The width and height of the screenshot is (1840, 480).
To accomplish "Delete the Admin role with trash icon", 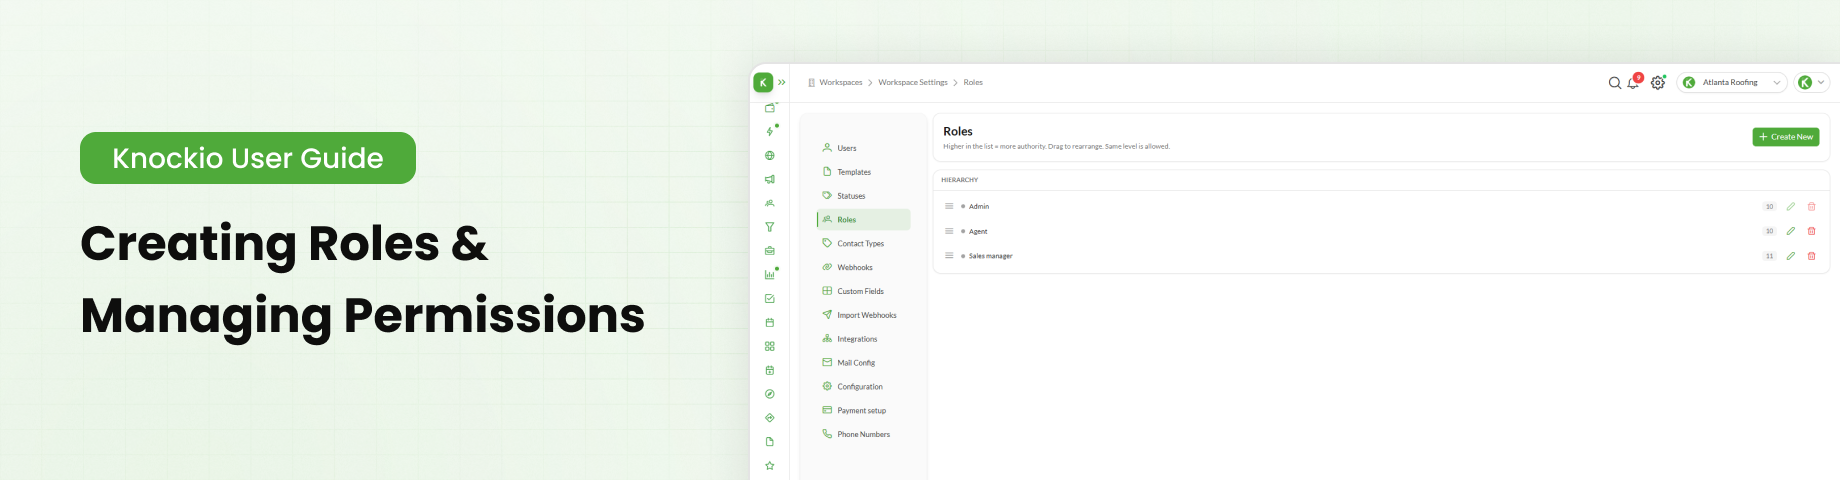I will point(1811,207).
